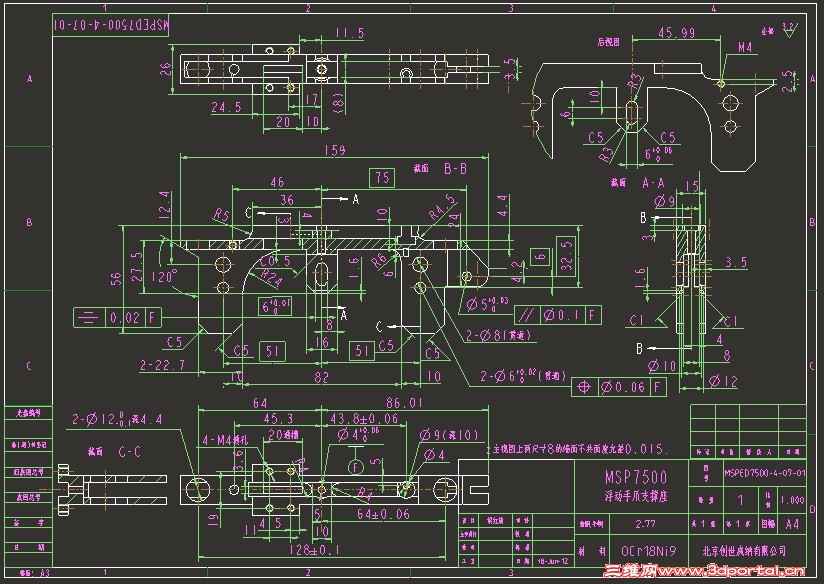
Task: Click the R24 radius dimension
Action: tap(272, 277)
